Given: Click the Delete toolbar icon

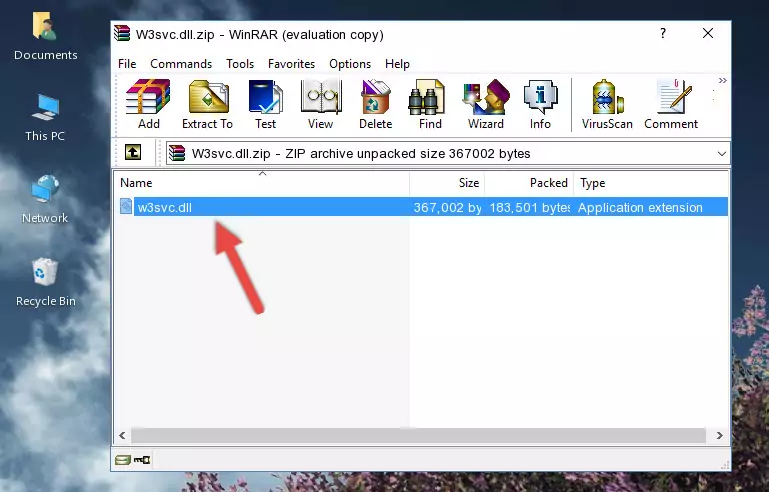Looking at the screenshot, I should 375,104.
